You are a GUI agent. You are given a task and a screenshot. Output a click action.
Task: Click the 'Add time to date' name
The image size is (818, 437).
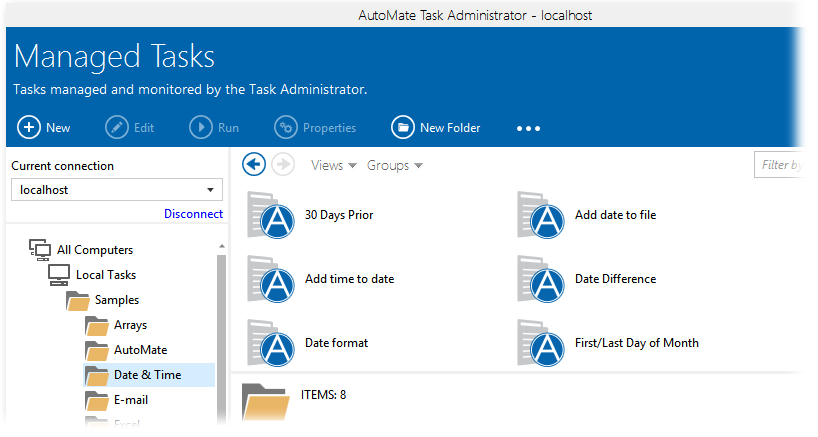coord(350,279)
